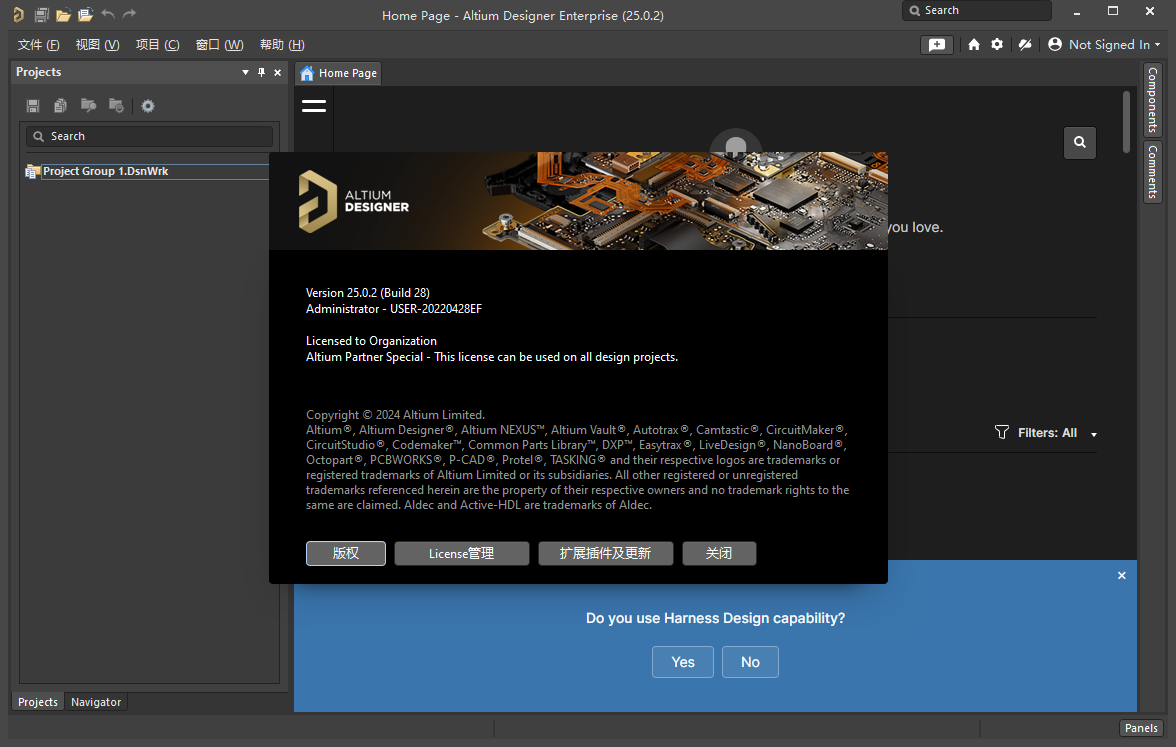1176x747 pixels.
Task: Open the Projects panel options dropdown arrow
Action: (x=245, y=73)
